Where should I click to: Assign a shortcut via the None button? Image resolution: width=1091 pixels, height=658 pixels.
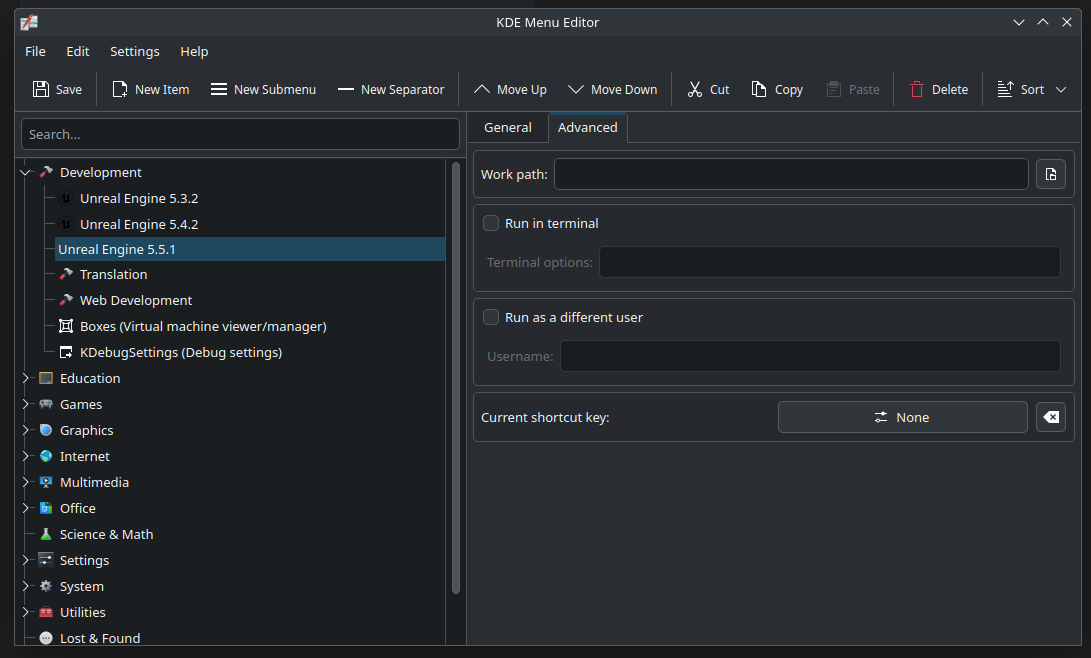click(x=902, y=417)
